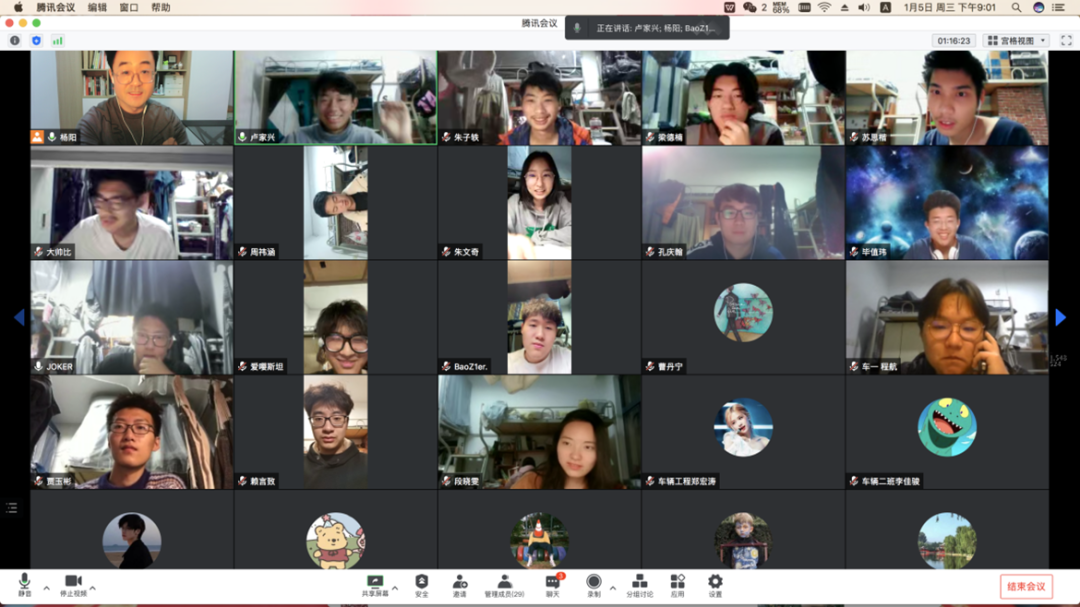Open the Grid View (宫格视图) dropdown
This screenshot has height=607, width=1080.
click(1016, 41)
